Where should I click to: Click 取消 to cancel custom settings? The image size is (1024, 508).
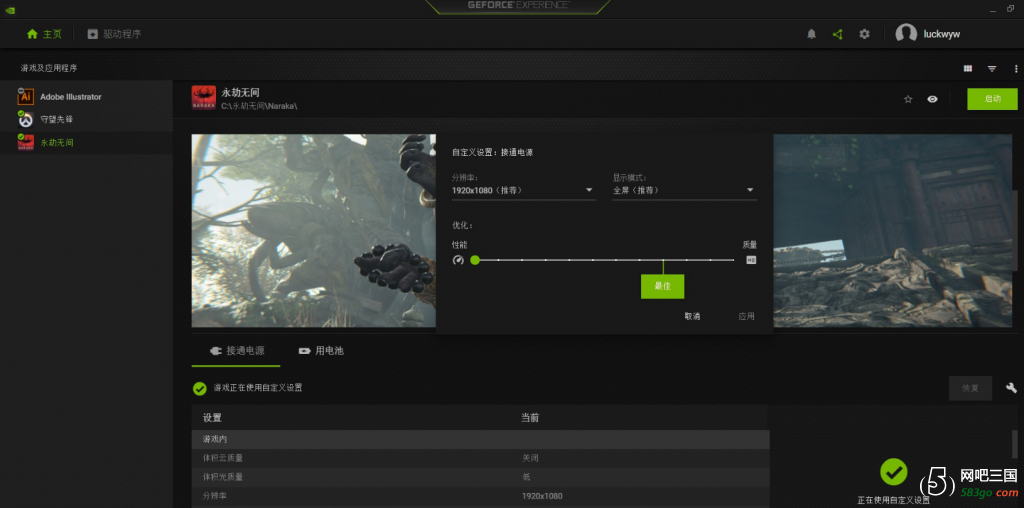click(692, 316)
